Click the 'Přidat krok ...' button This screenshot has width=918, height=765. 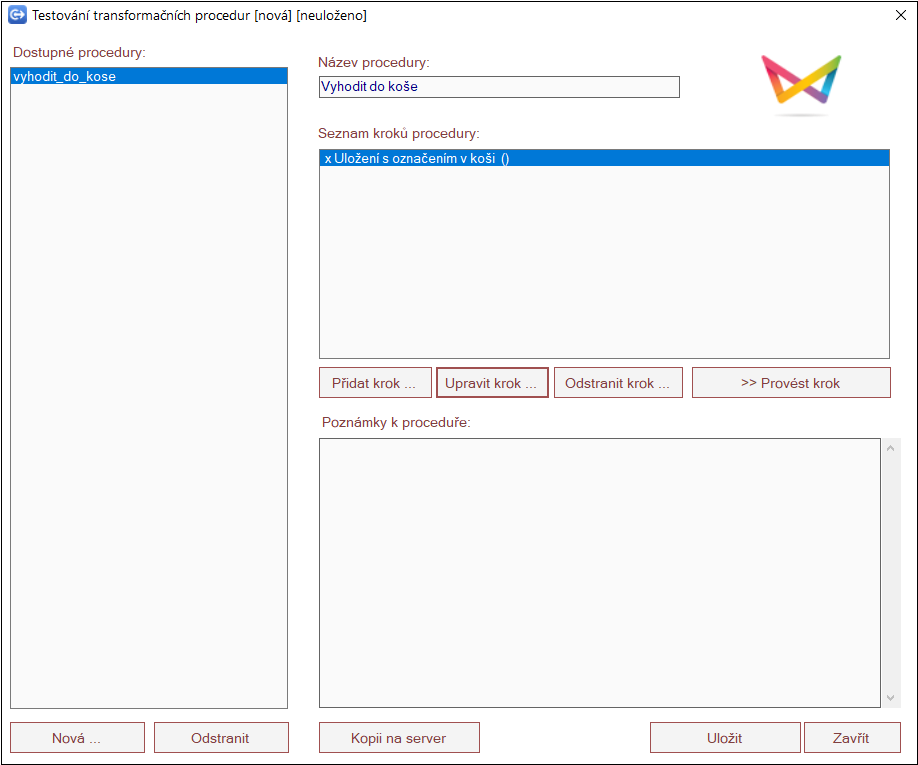point(375,383)
